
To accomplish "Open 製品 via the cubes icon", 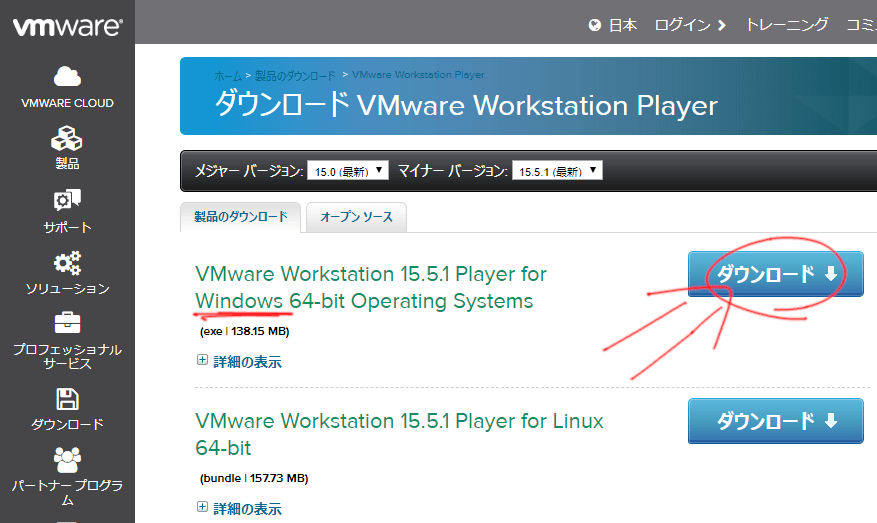I will [67, 138].
